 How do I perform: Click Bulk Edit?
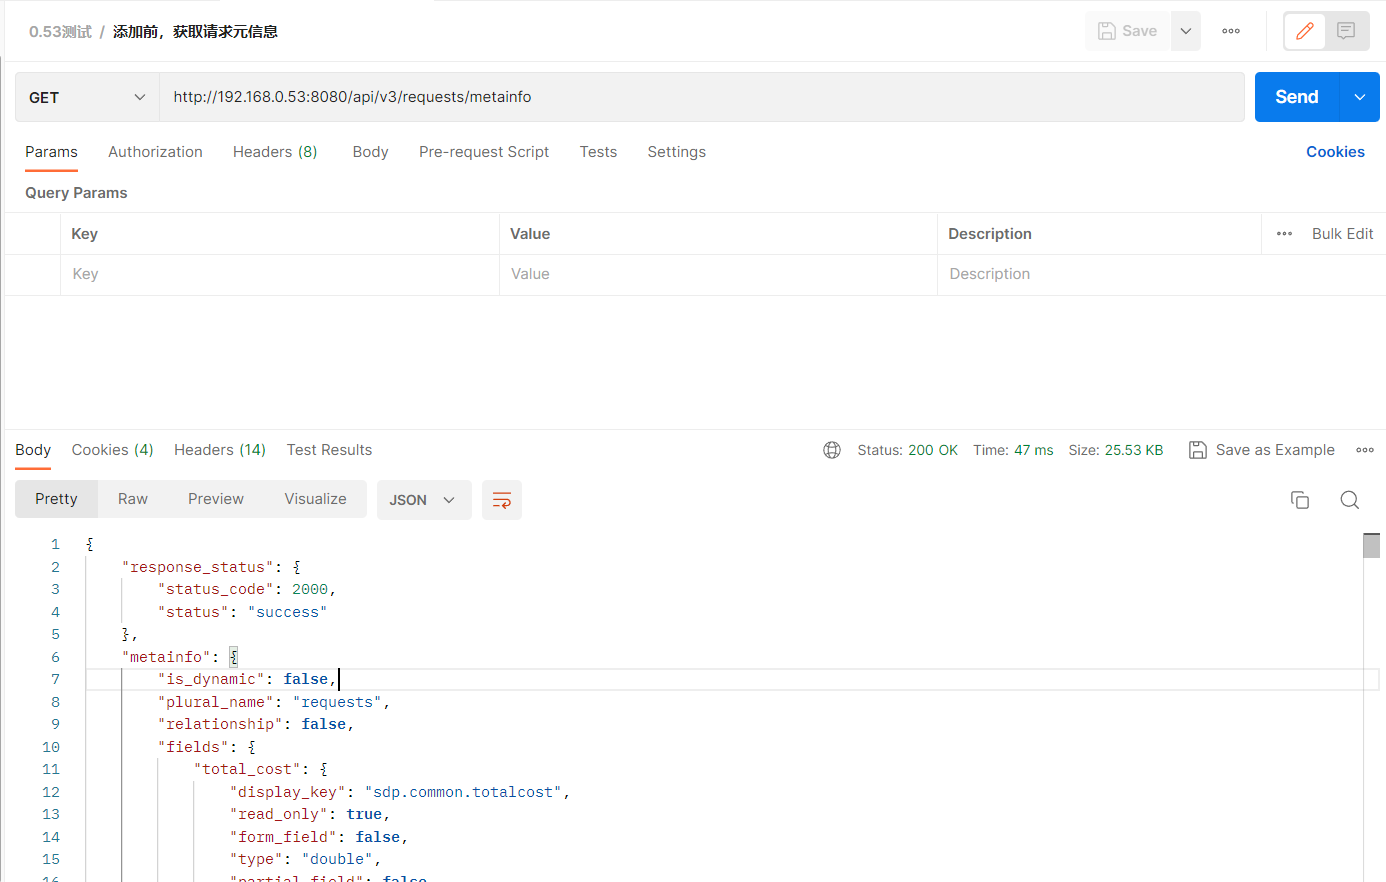point(1342,234)
